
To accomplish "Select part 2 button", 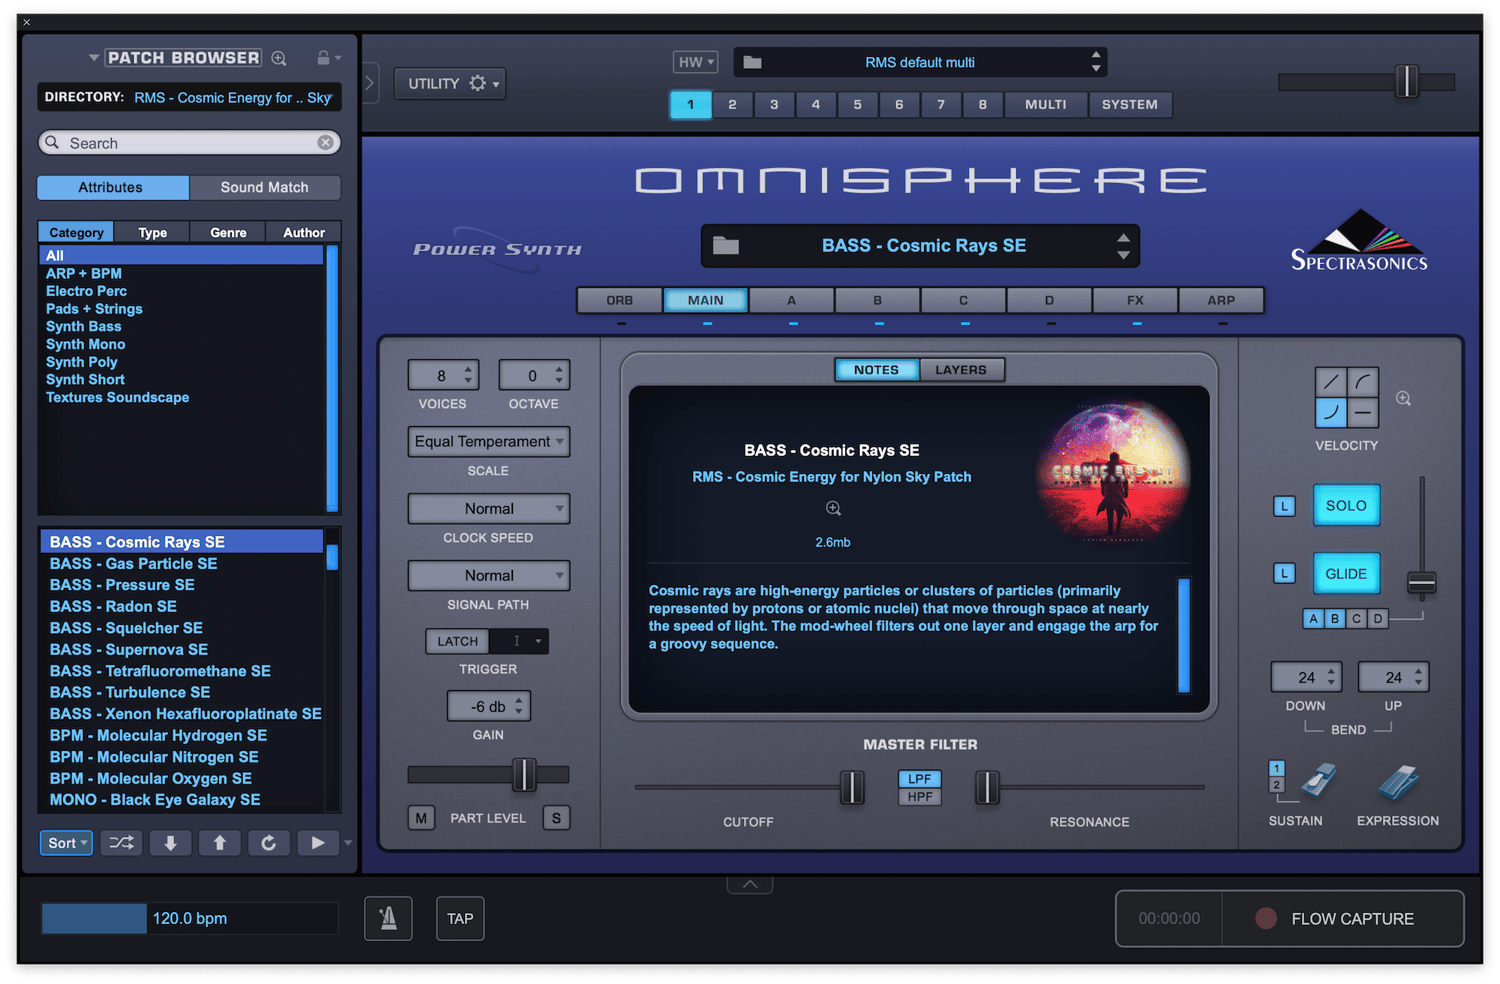I will tap(732, 104).
